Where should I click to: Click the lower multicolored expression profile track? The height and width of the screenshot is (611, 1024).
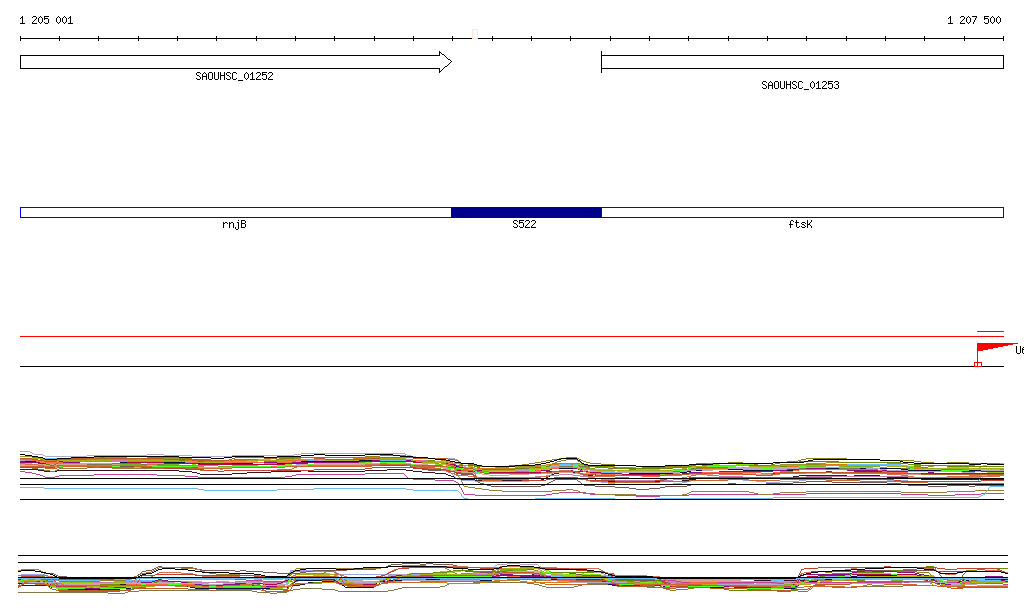(x=500, y=578)
